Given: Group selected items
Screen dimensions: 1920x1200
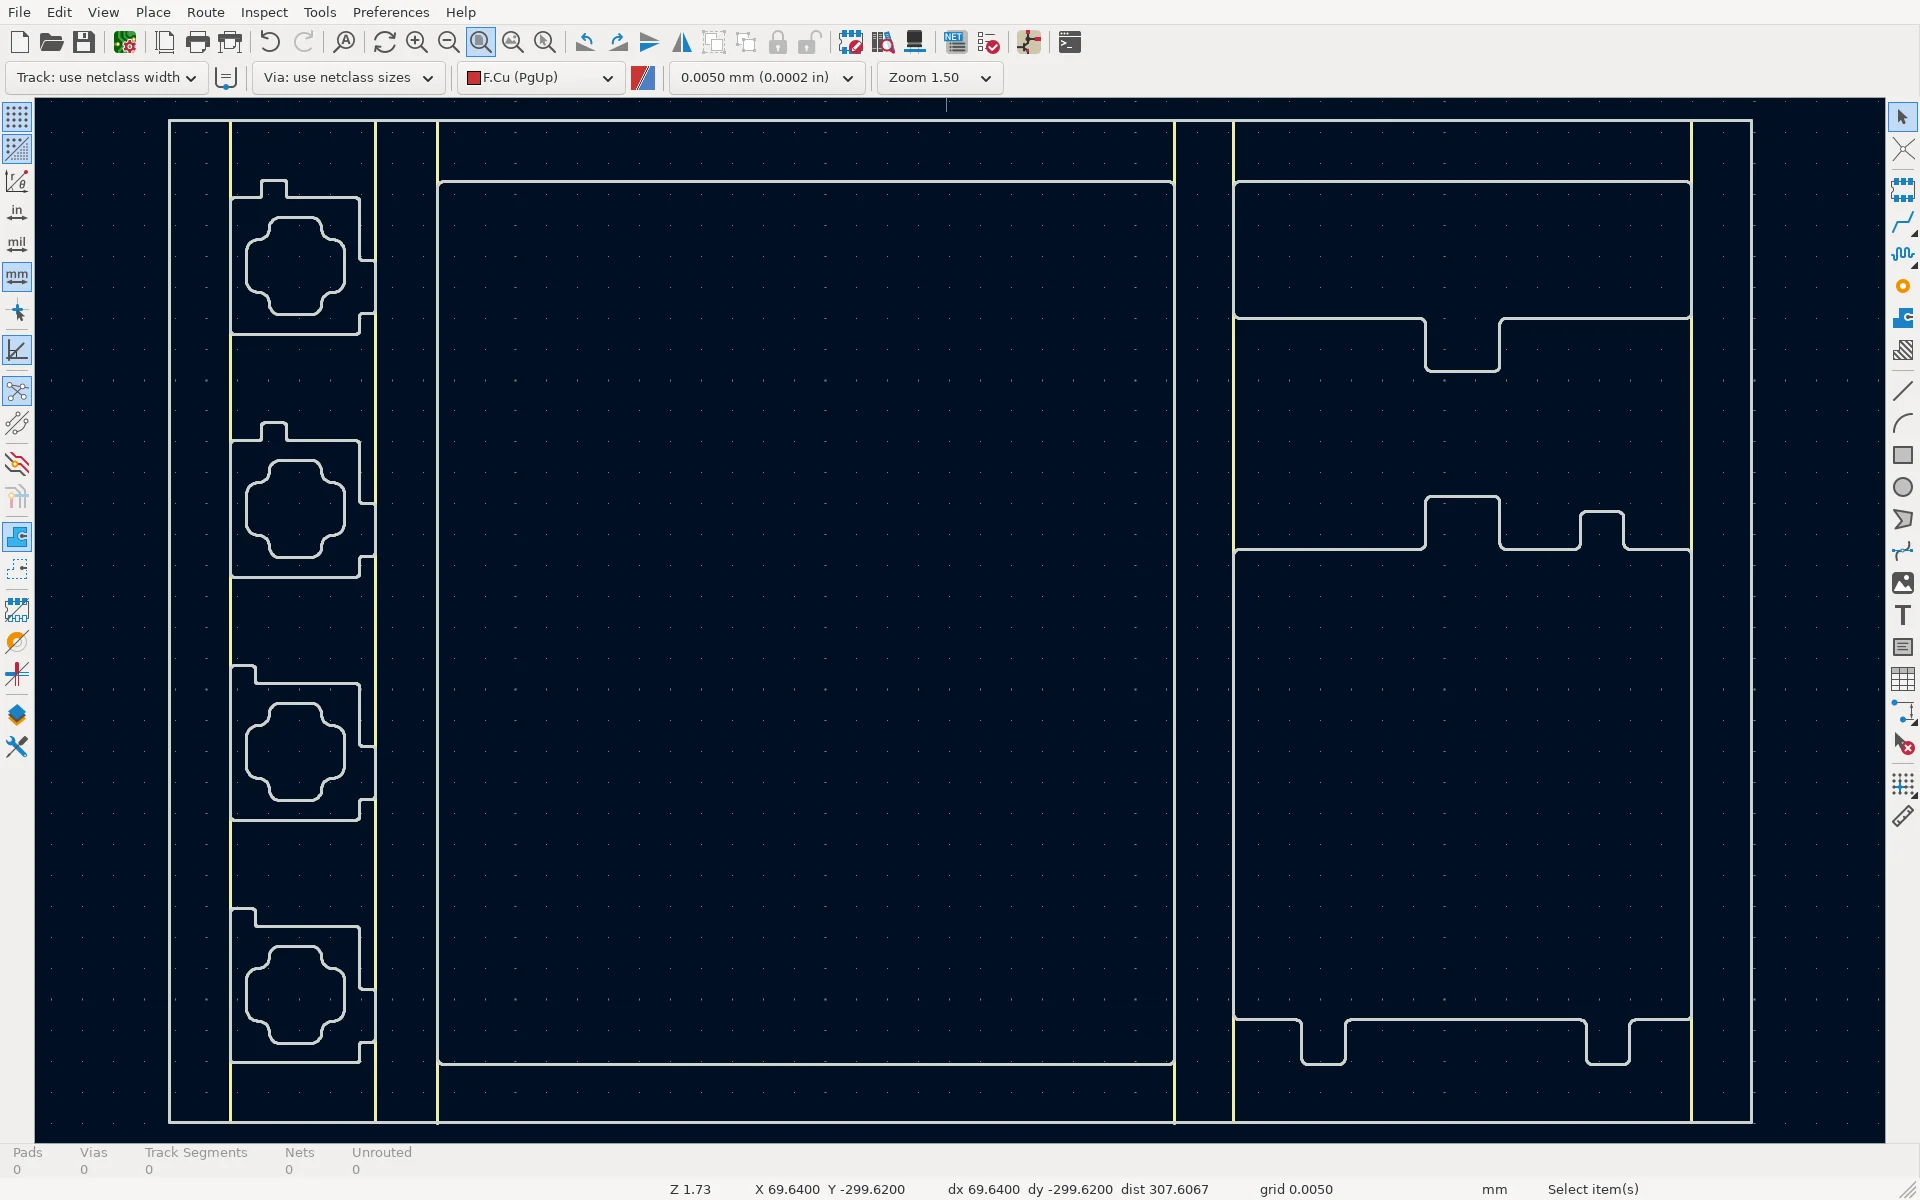Looking at the screenshot, I should tap(714, 42).
